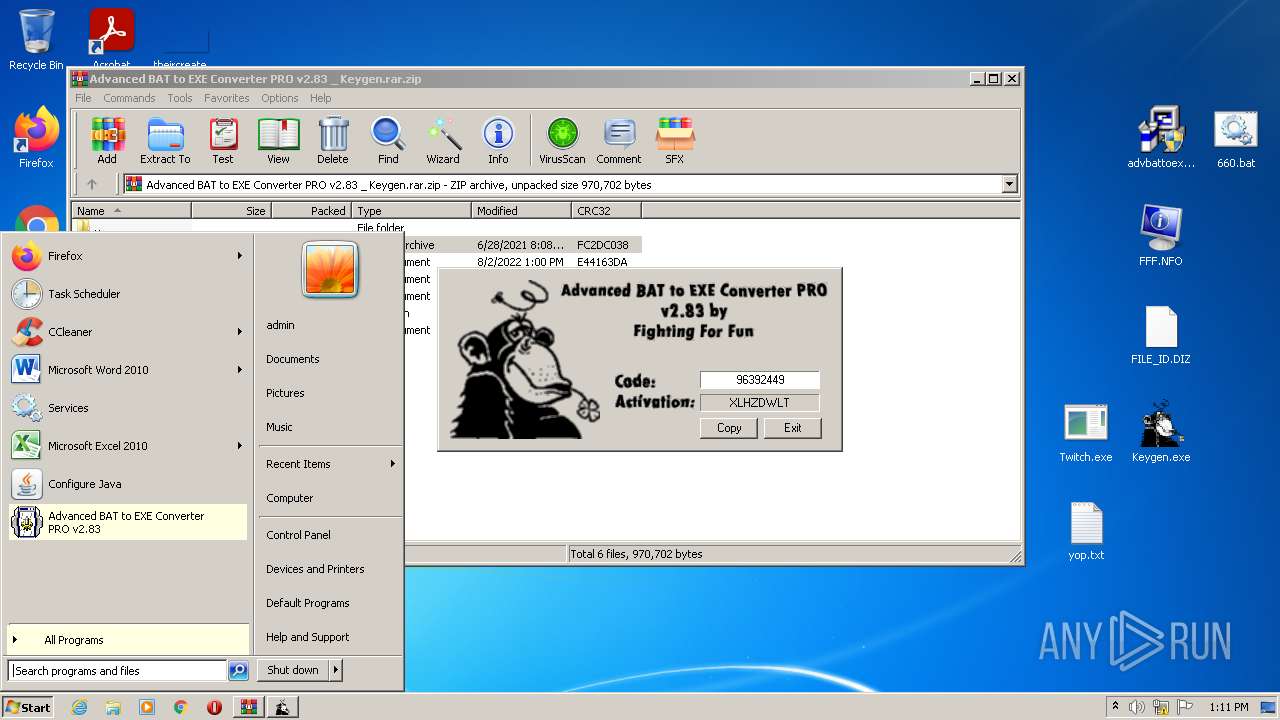Click the View toolbar icon in WinRAR
This screenshot has height=720, width=1280.
278,141
